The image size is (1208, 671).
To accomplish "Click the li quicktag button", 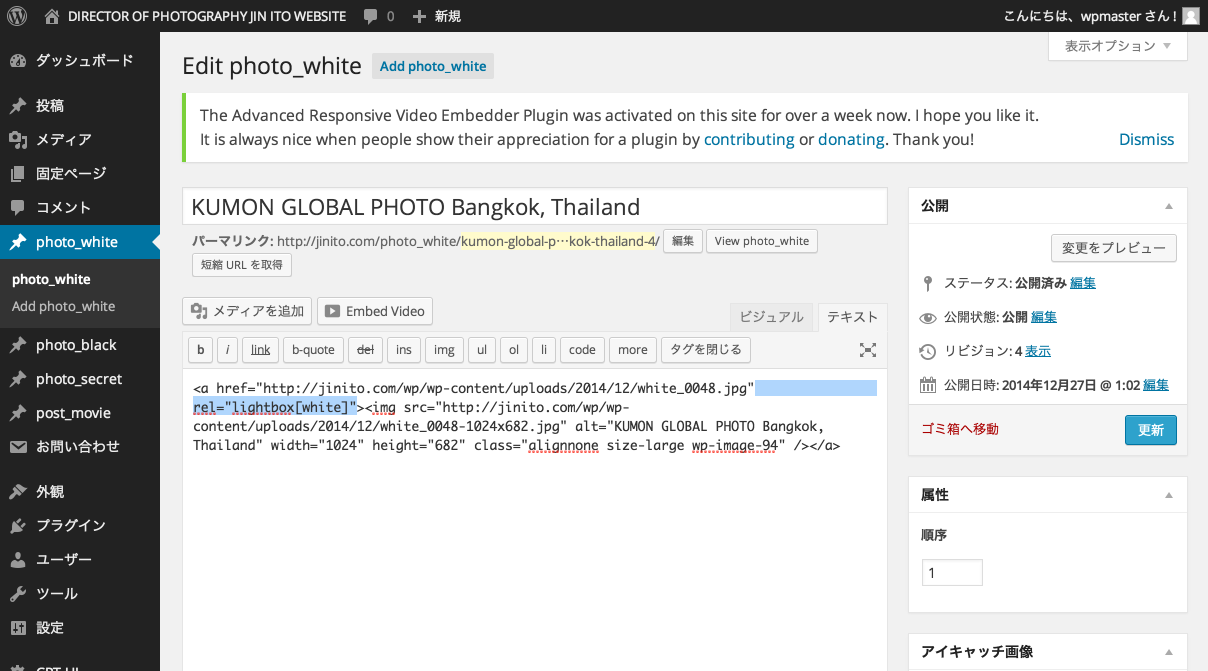I will [x=543, y=350].
